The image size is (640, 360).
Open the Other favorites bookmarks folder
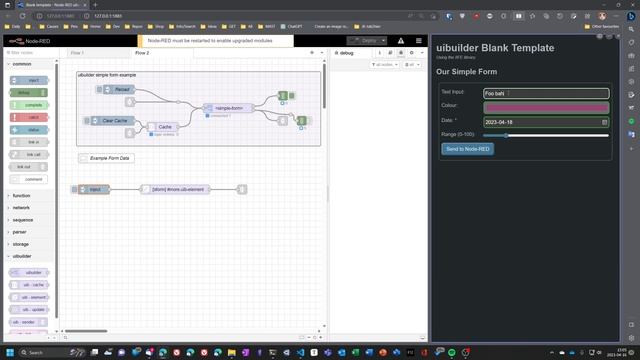pyautogui.click(x=602, y=27)
